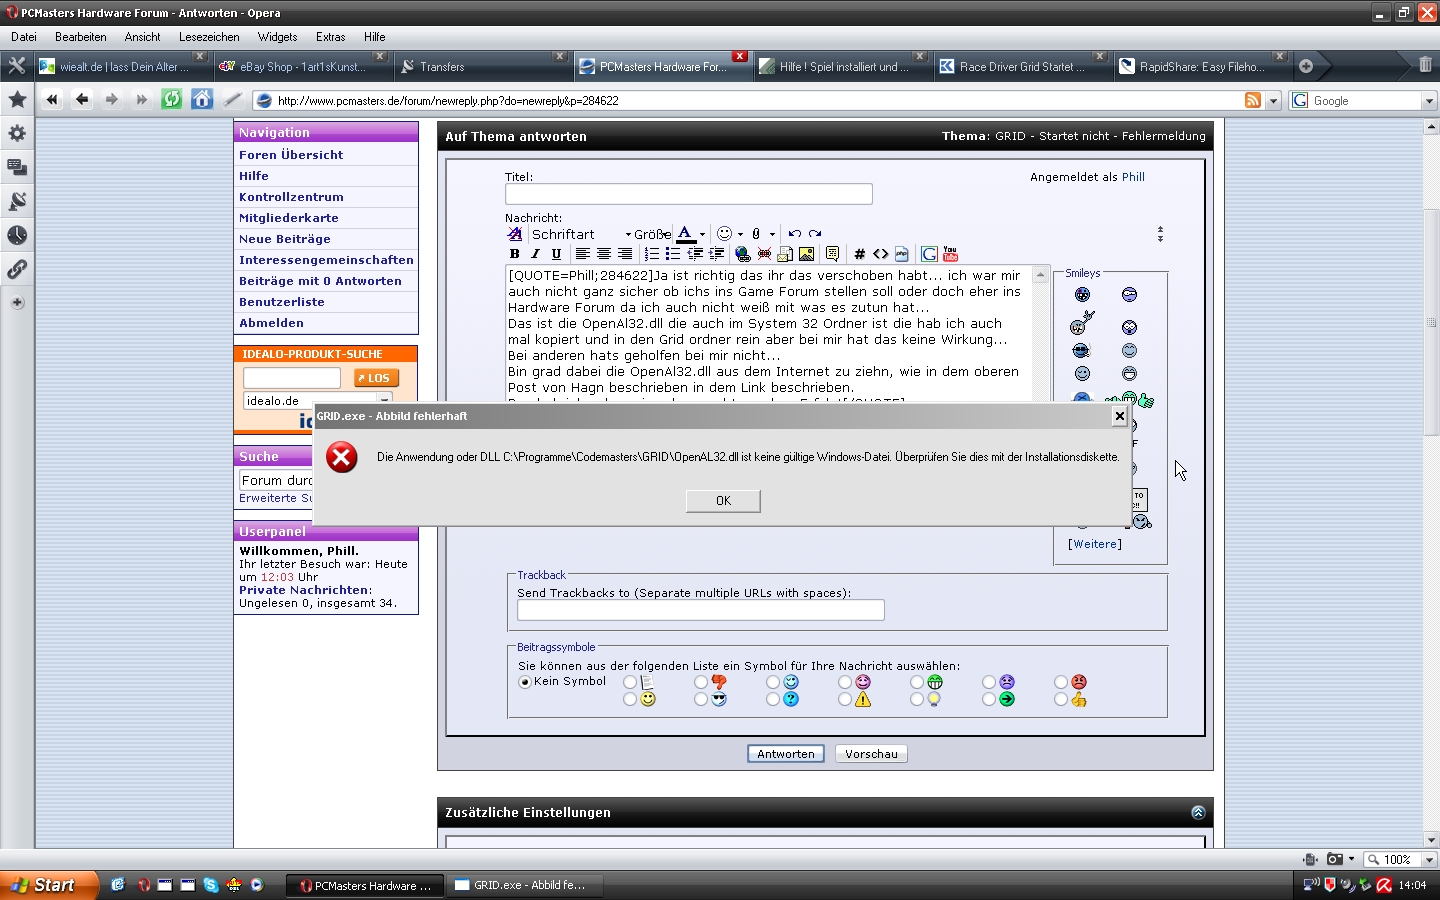The height and width of the screenshot is (900, 1440).
Task: Go to Opera home page
Action: click(202, 100)
